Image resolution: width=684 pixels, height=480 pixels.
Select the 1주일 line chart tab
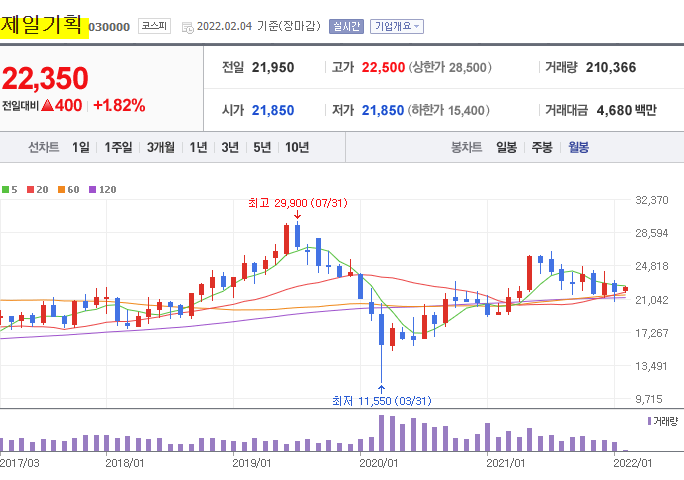[118, 147]
